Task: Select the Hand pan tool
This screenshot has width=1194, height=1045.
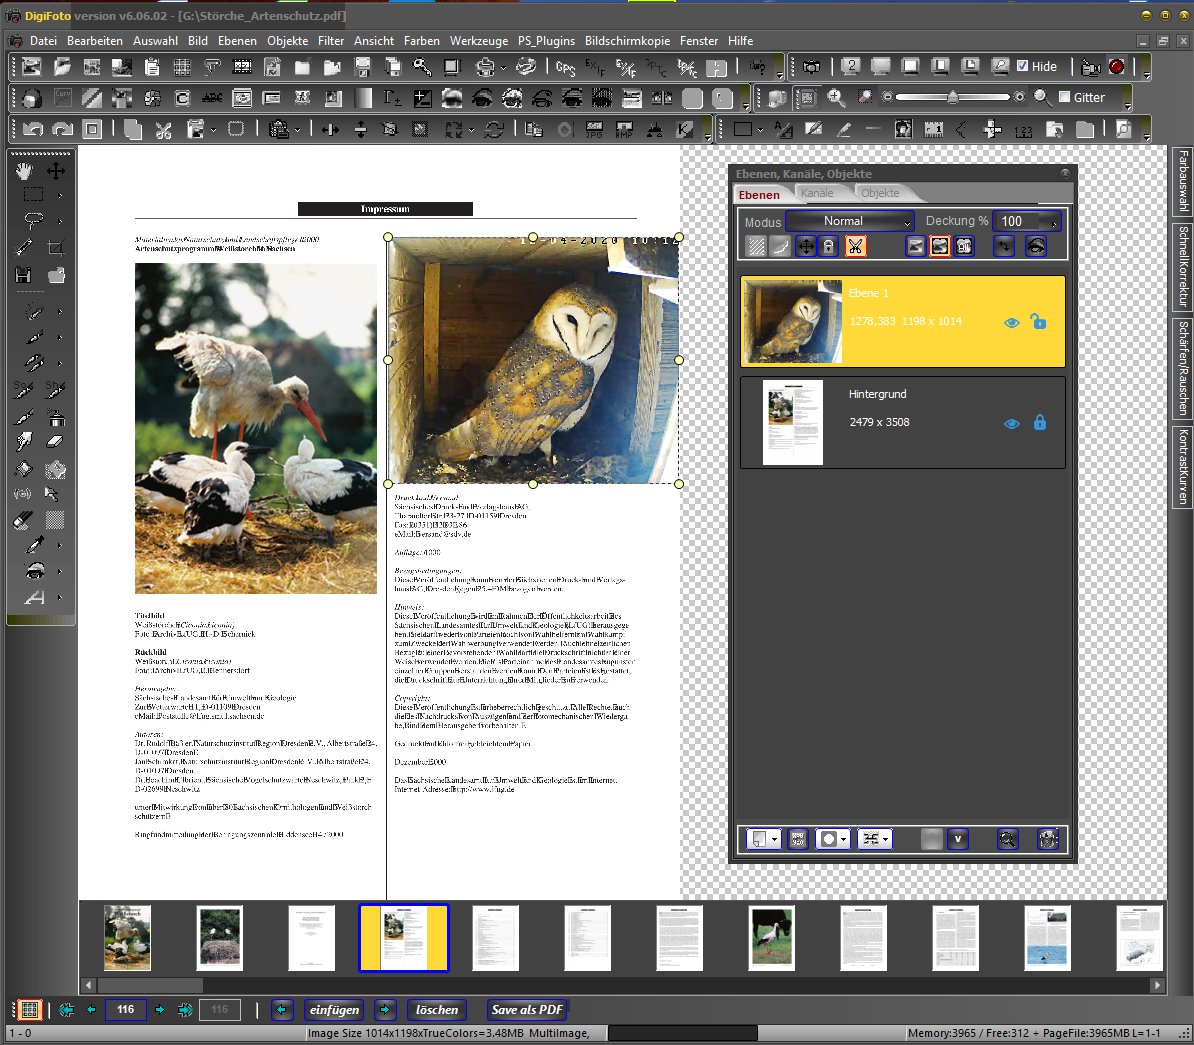Action: pyautogui.click(x=24, y=171)
